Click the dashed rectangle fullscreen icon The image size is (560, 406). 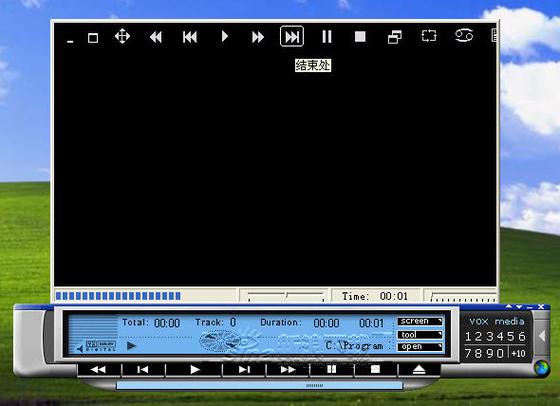[429, 36]
